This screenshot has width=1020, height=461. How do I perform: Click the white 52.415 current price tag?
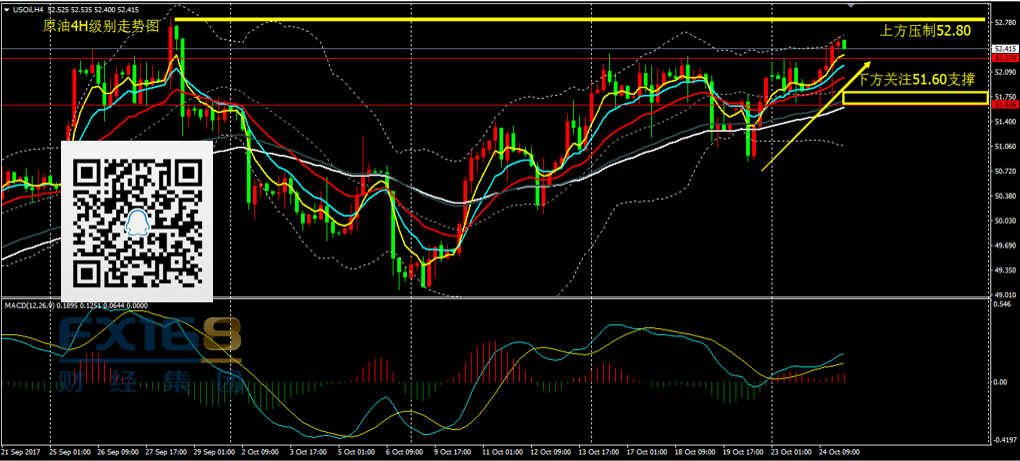point(1003,48)
